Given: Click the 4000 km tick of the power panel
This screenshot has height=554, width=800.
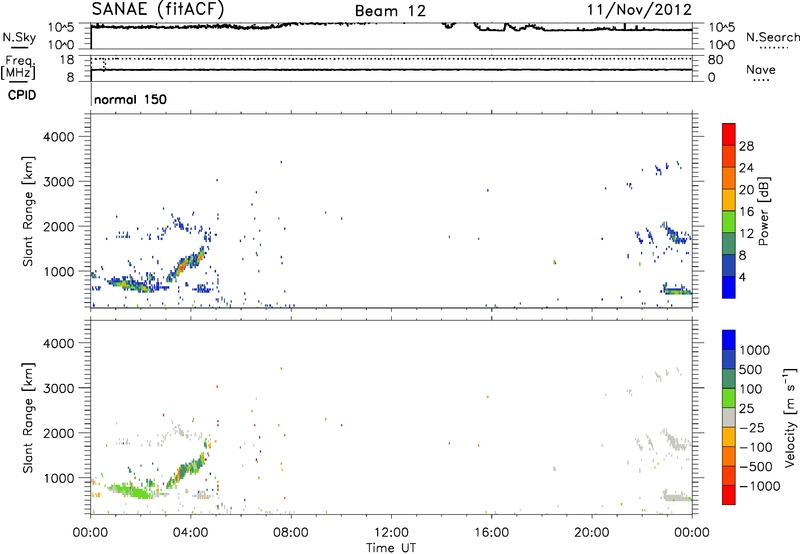Looking at the screenshot, I should (x=59, y=137).
